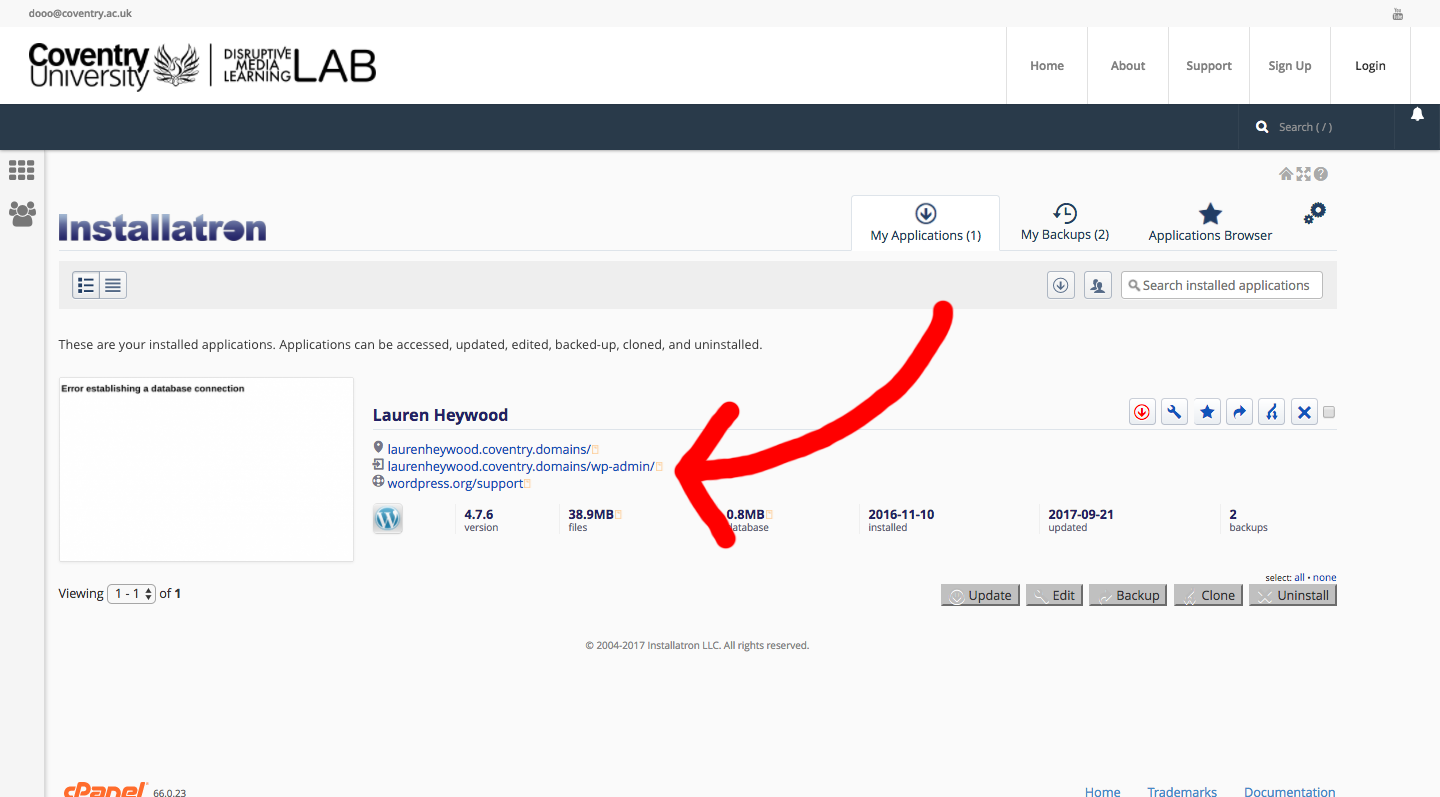Click the select 'none' link

click(x=1325, y=578)
